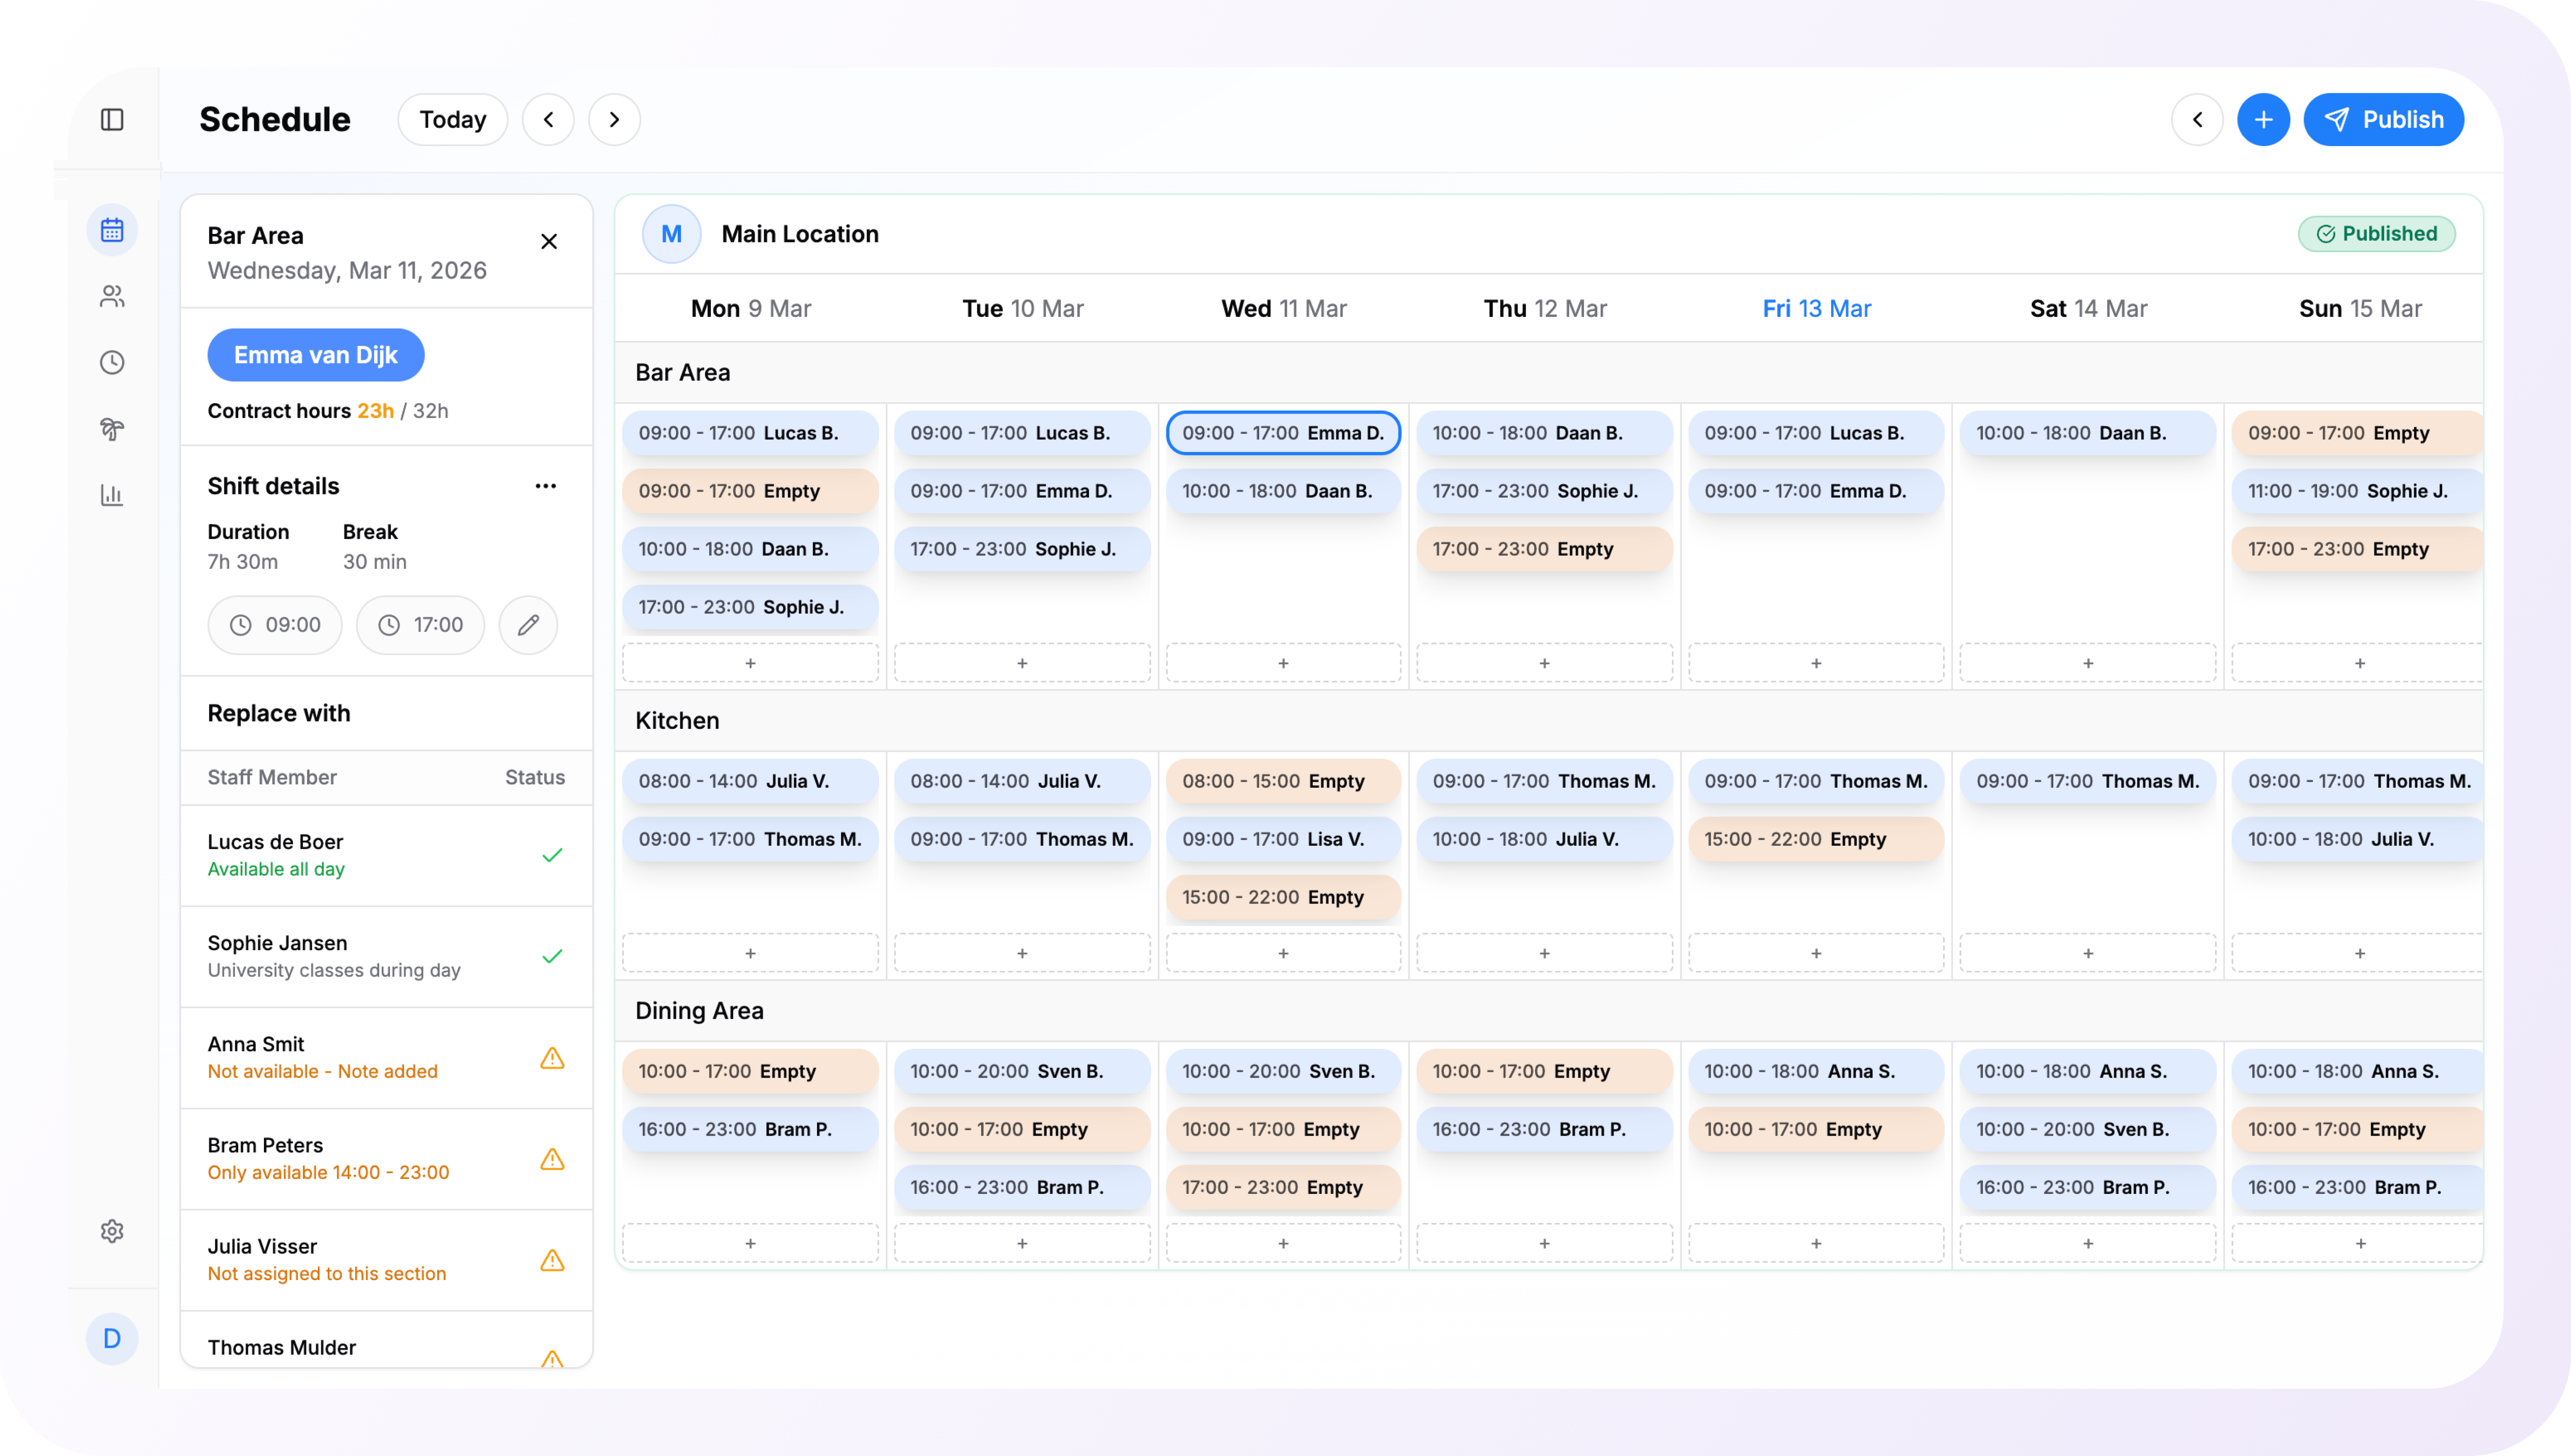Collapse the Kitchen section header

coord(1549,721)
